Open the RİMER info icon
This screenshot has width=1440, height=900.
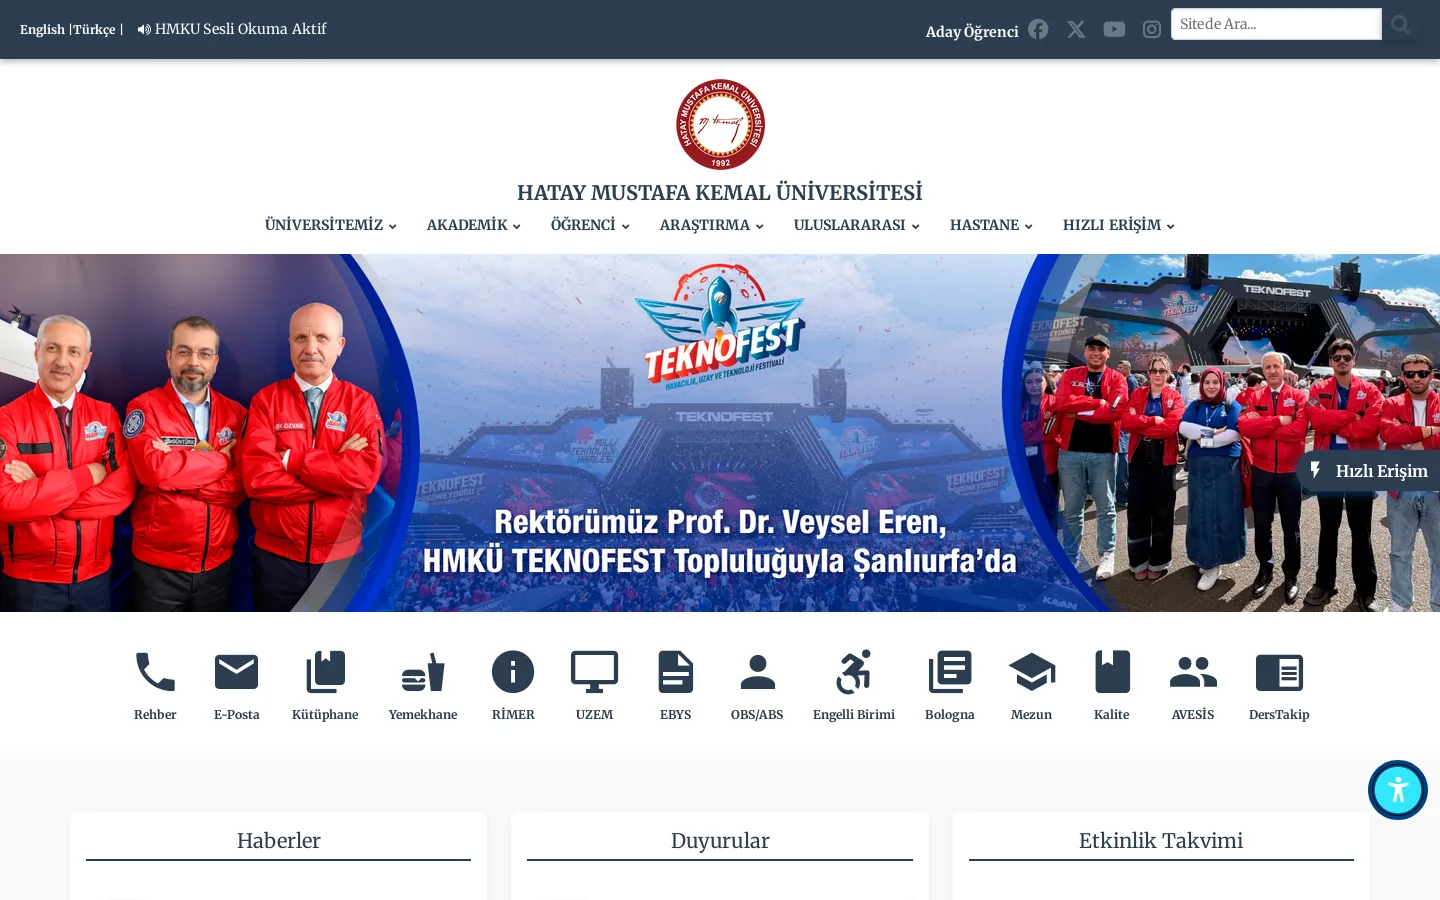point(513,672)
